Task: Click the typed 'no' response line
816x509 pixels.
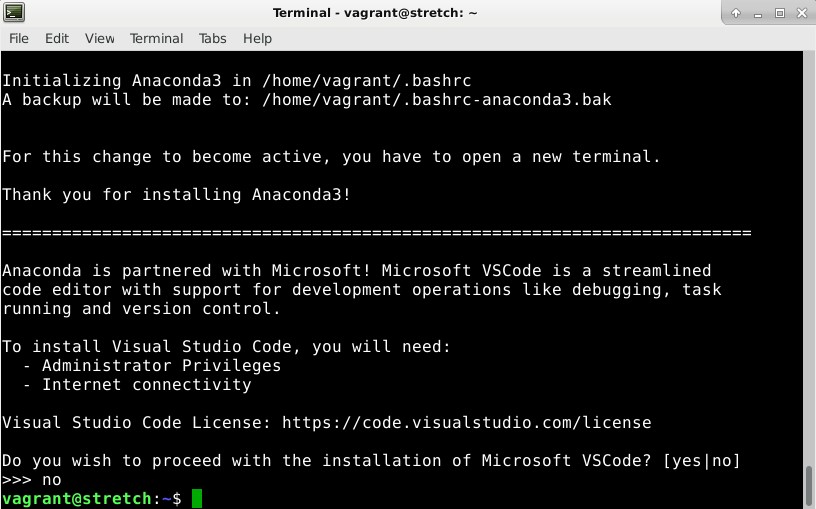Action: click(x=32, y=479)
